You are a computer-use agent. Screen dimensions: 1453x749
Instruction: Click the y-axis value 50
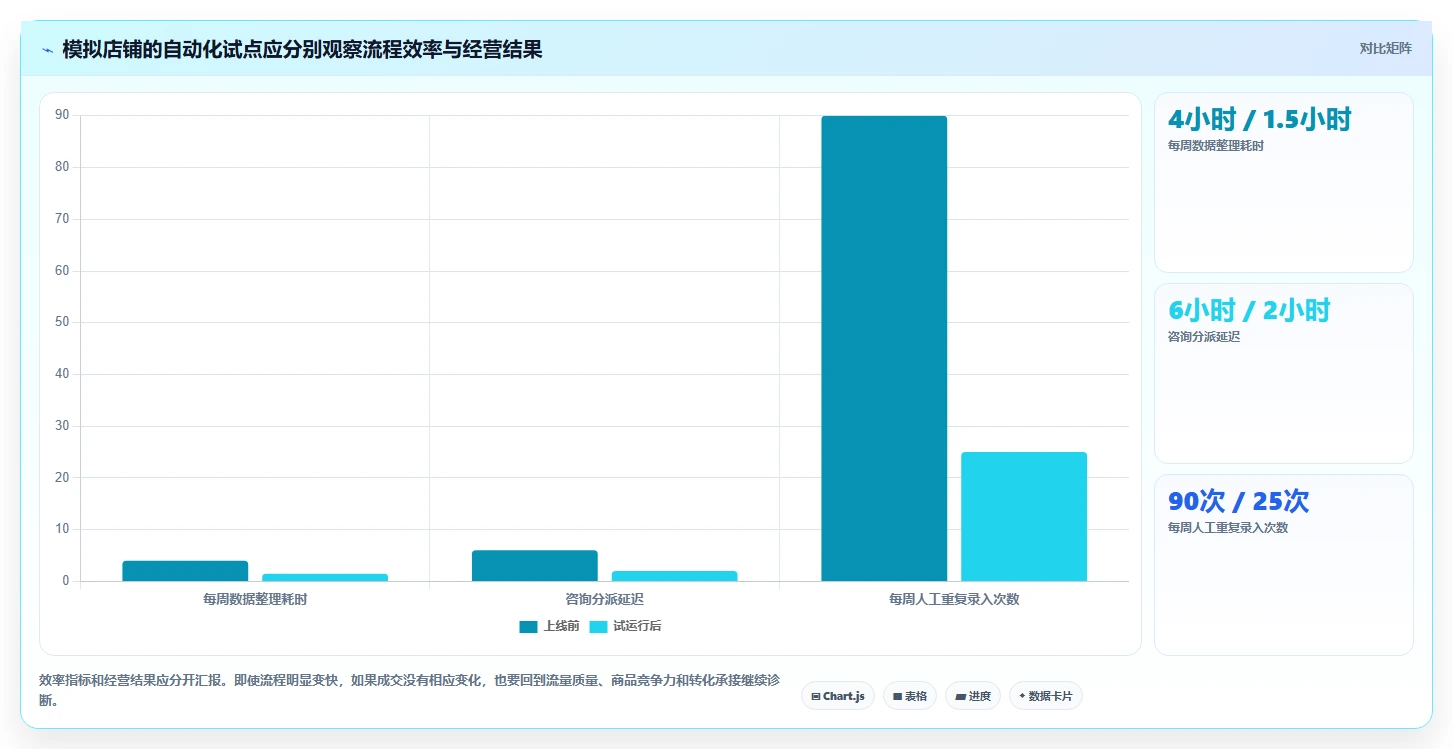(x=62, y=322)
